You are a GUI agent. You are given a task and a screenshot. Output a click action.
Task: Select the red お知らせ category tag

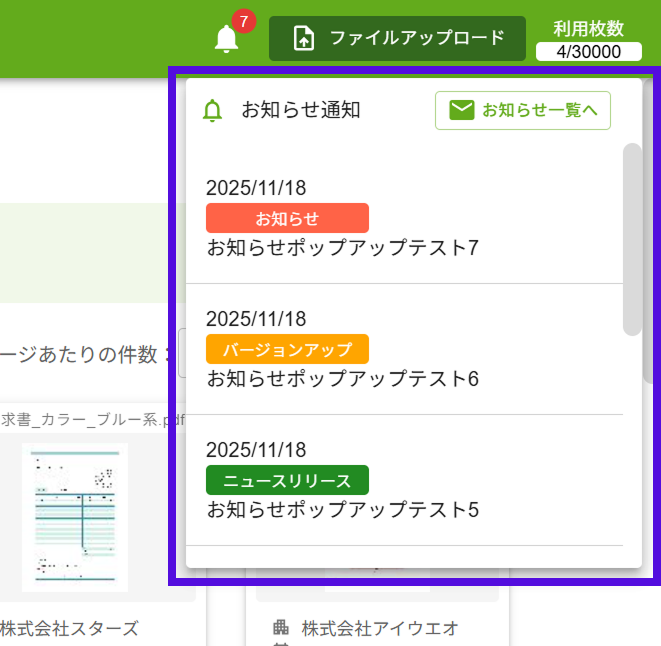[287, 218]
